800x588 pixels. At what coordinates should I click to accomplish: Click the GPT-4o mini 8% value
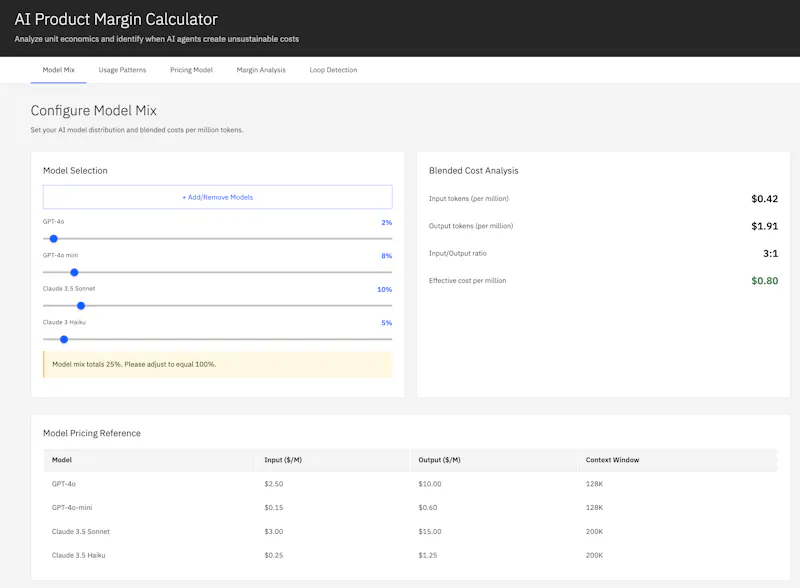click(386, 256)
